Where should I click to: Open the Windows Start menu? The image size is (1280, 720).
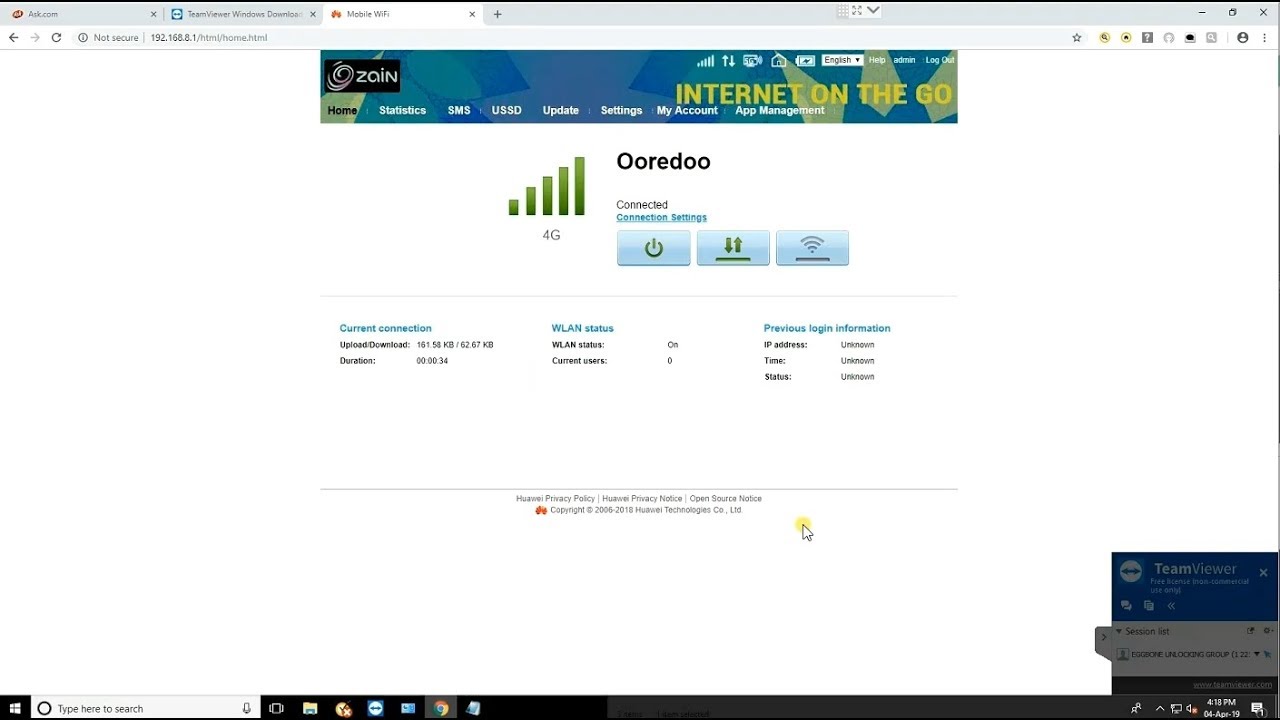click(15, 708)
